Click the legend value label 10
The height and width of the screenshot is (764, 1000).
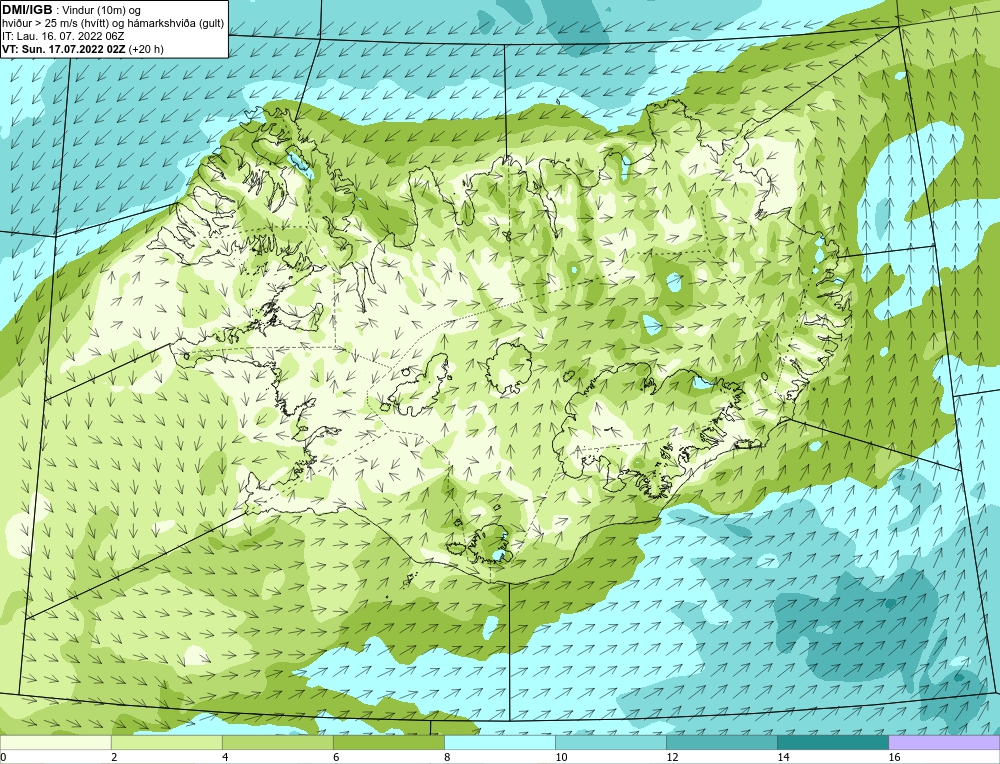(x=561, y=757)
